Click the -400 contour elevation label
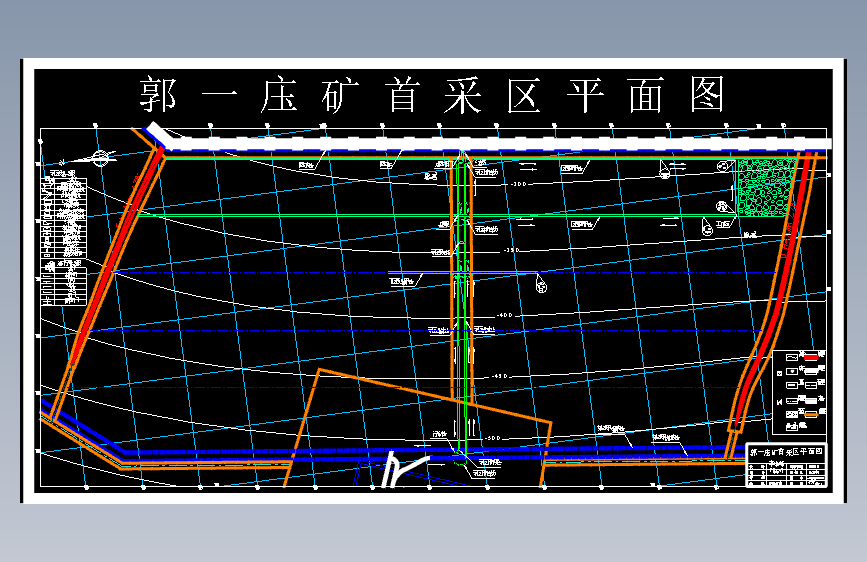The image size is (867, 562). tap(505, 315)
